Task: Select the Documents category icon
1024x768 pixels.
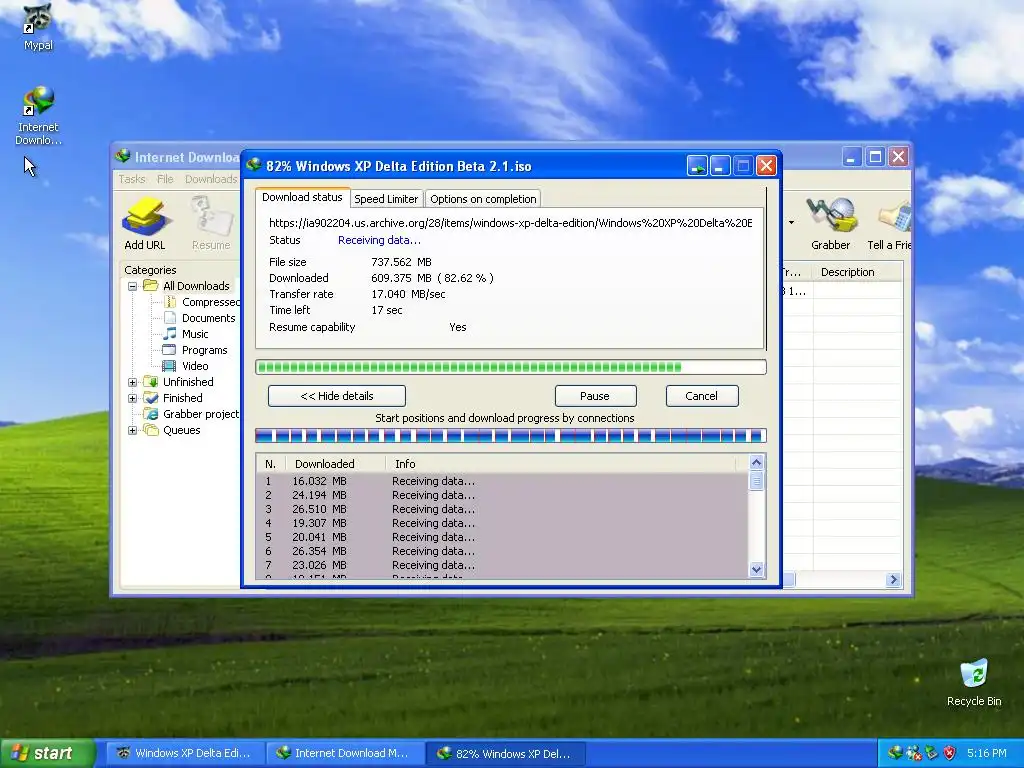Action: (170, 318)
